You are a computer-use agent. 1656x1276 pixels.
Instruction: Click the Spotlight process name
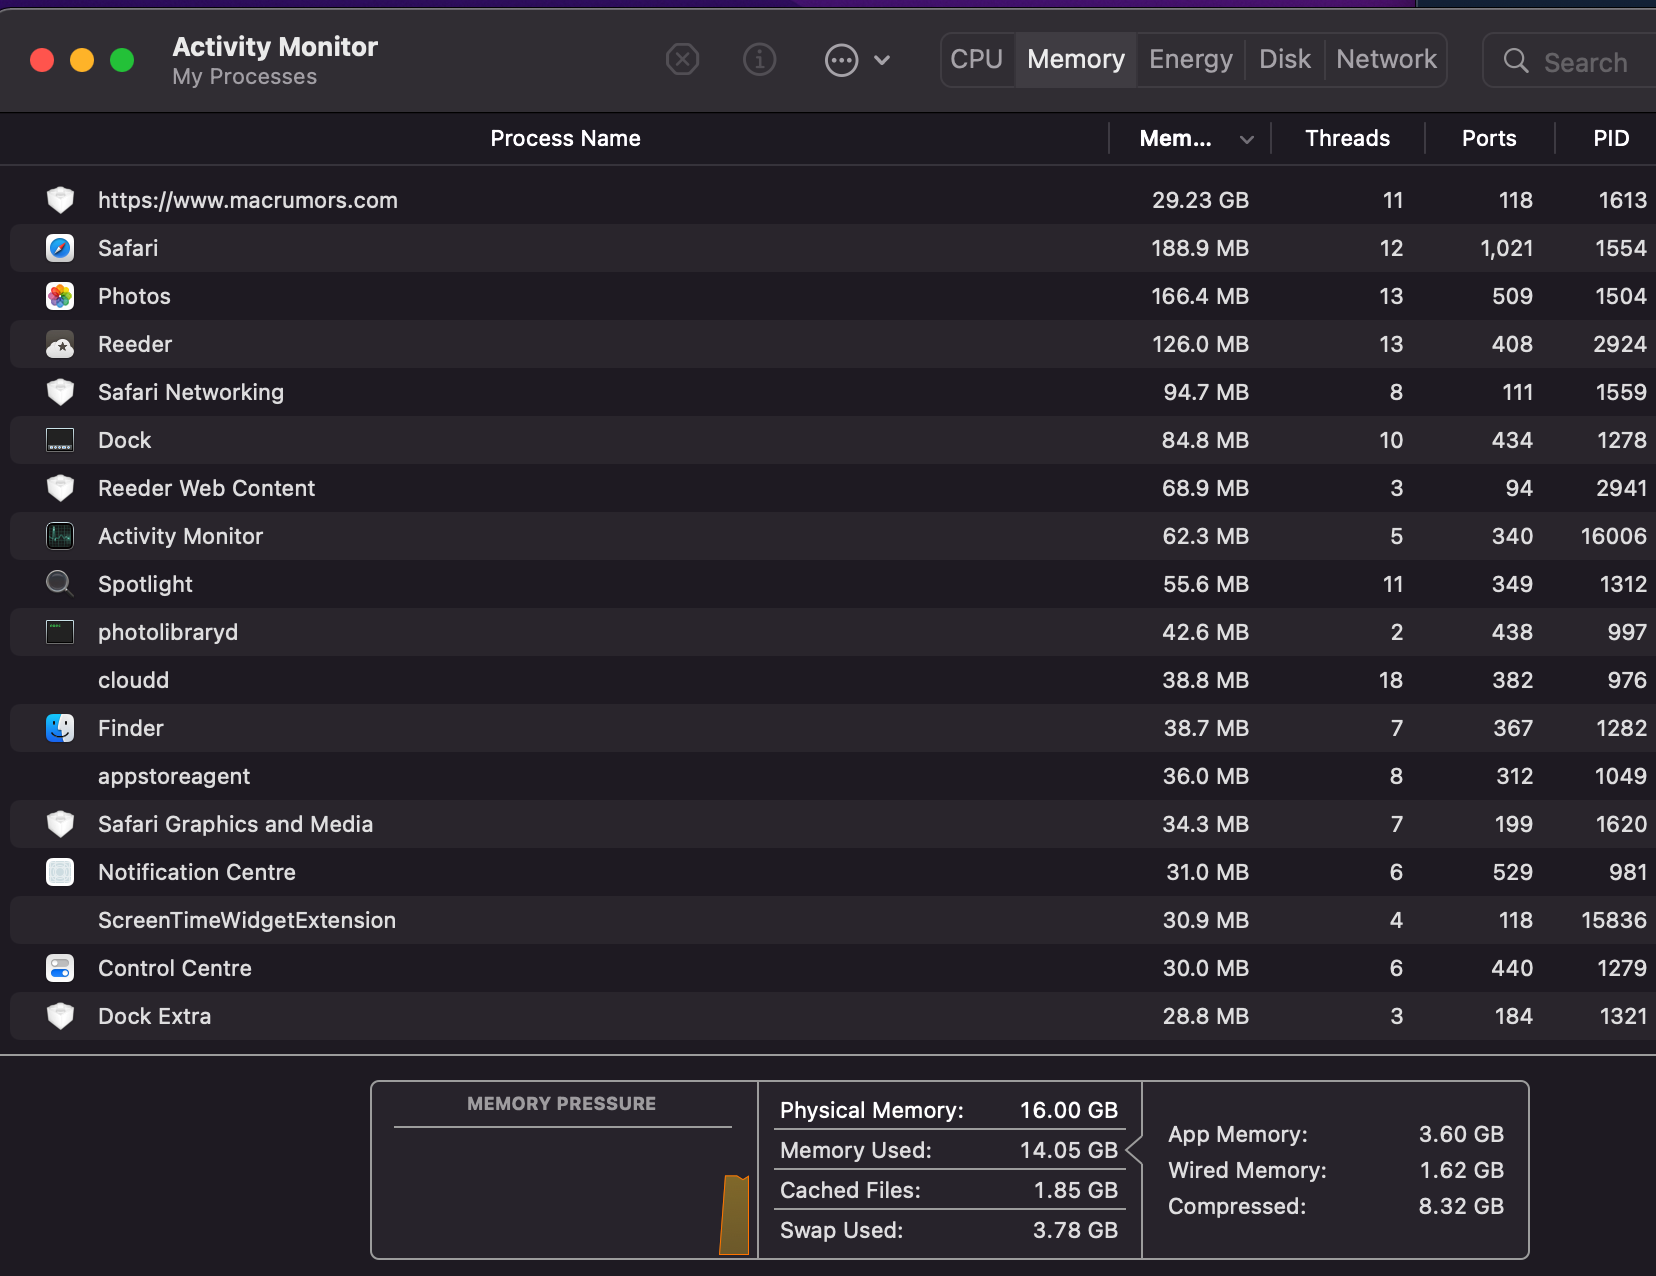pos(145,584)
